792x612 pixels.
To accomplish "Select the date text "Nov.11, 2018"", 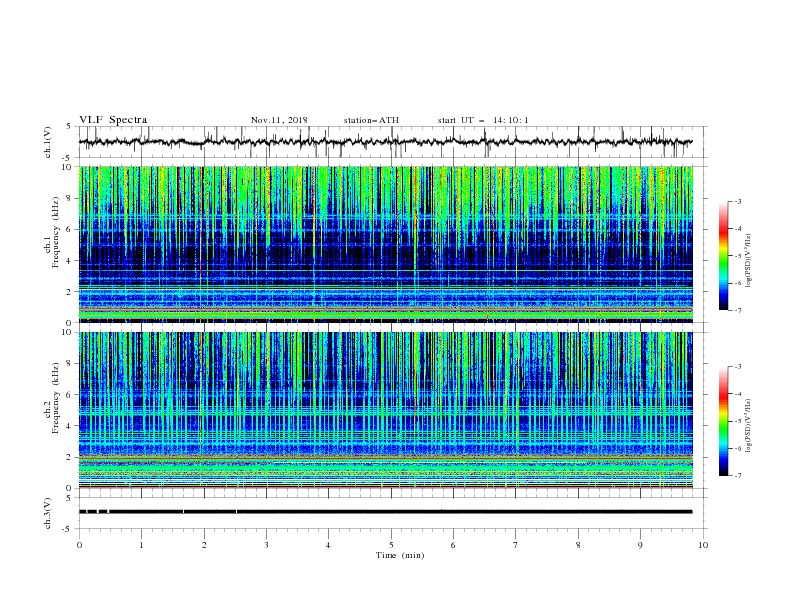I will tap(279, 120).
